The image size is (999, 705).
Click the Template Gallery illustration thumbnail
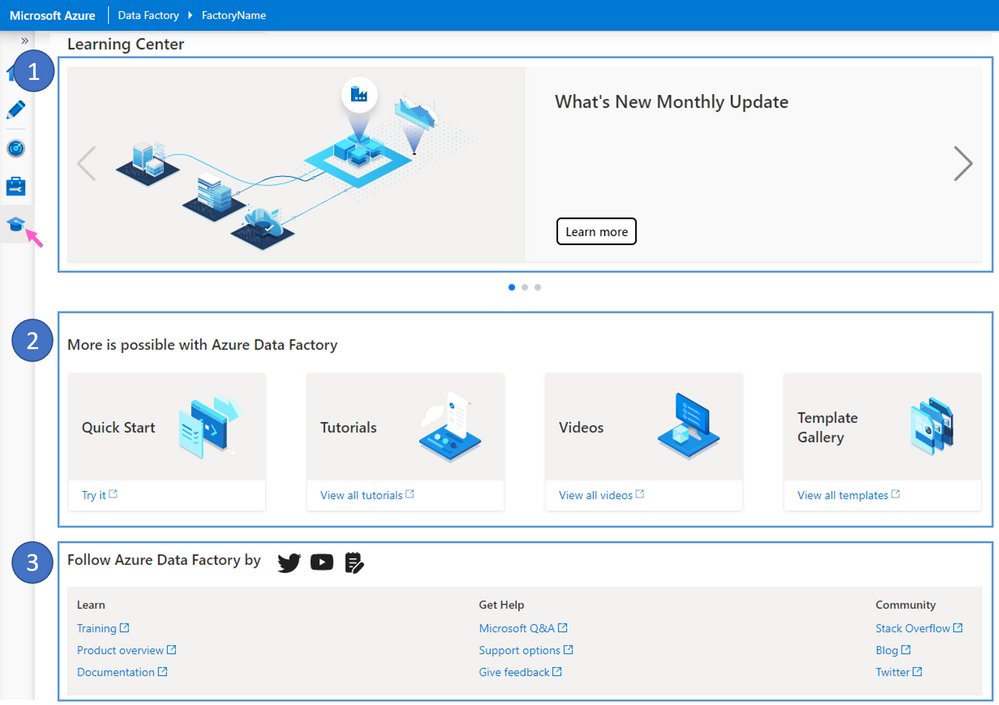click(x=934, y=424)
